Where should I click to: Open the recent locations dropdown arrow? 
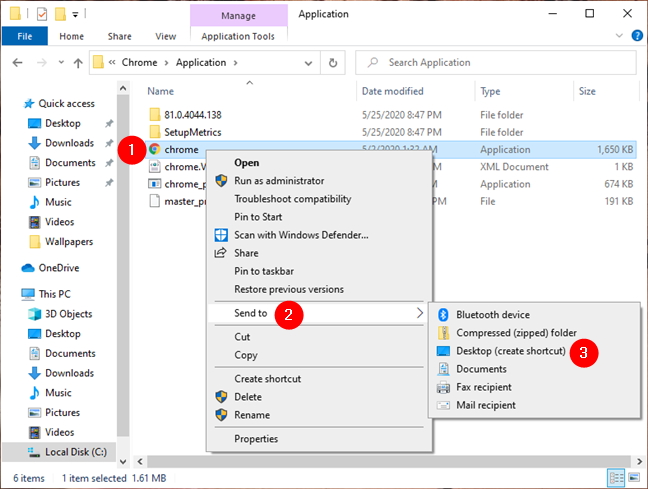point(61,62)
